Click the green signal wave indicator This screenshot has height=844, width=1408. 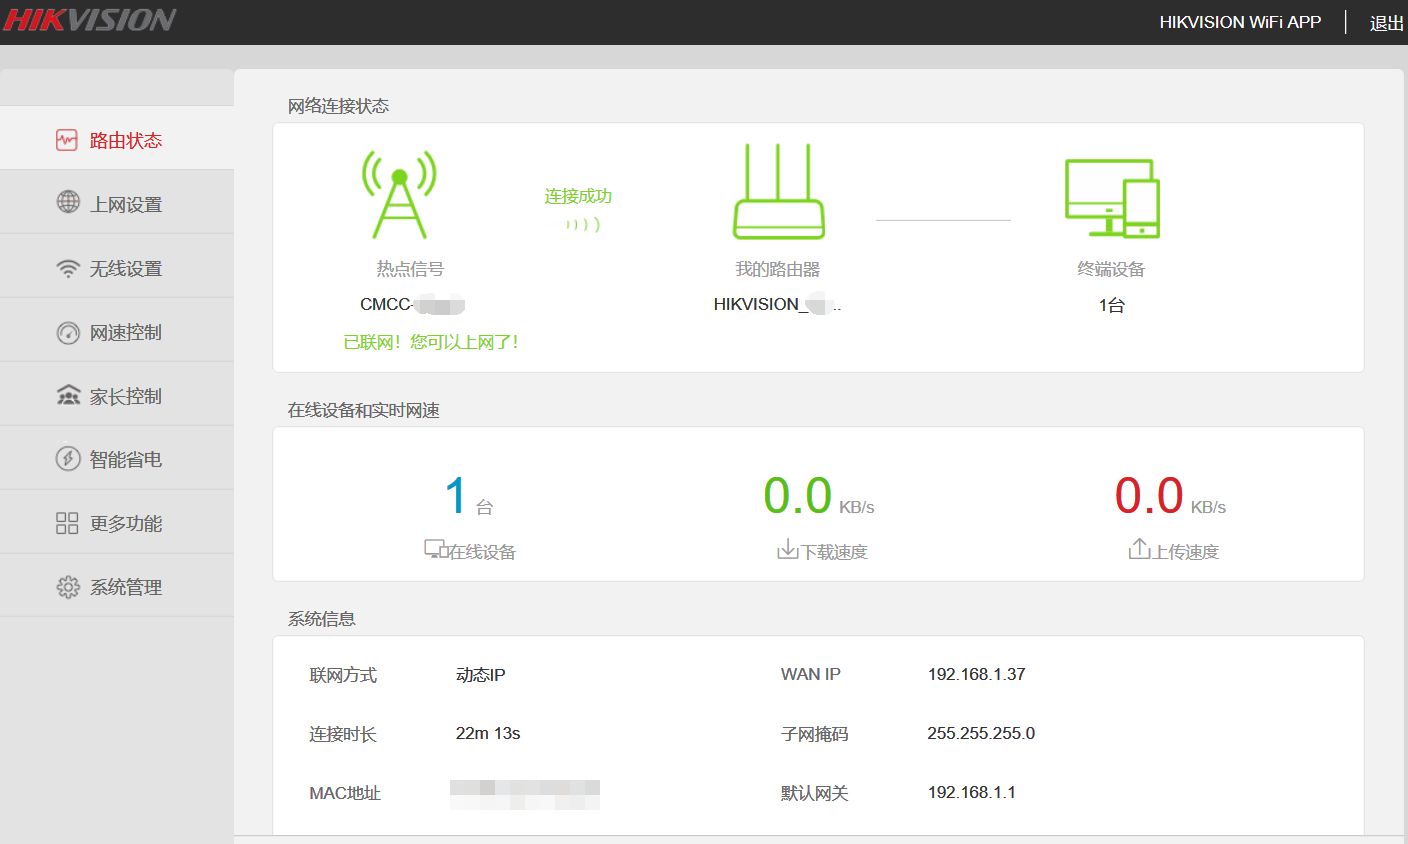click(583, 225)
